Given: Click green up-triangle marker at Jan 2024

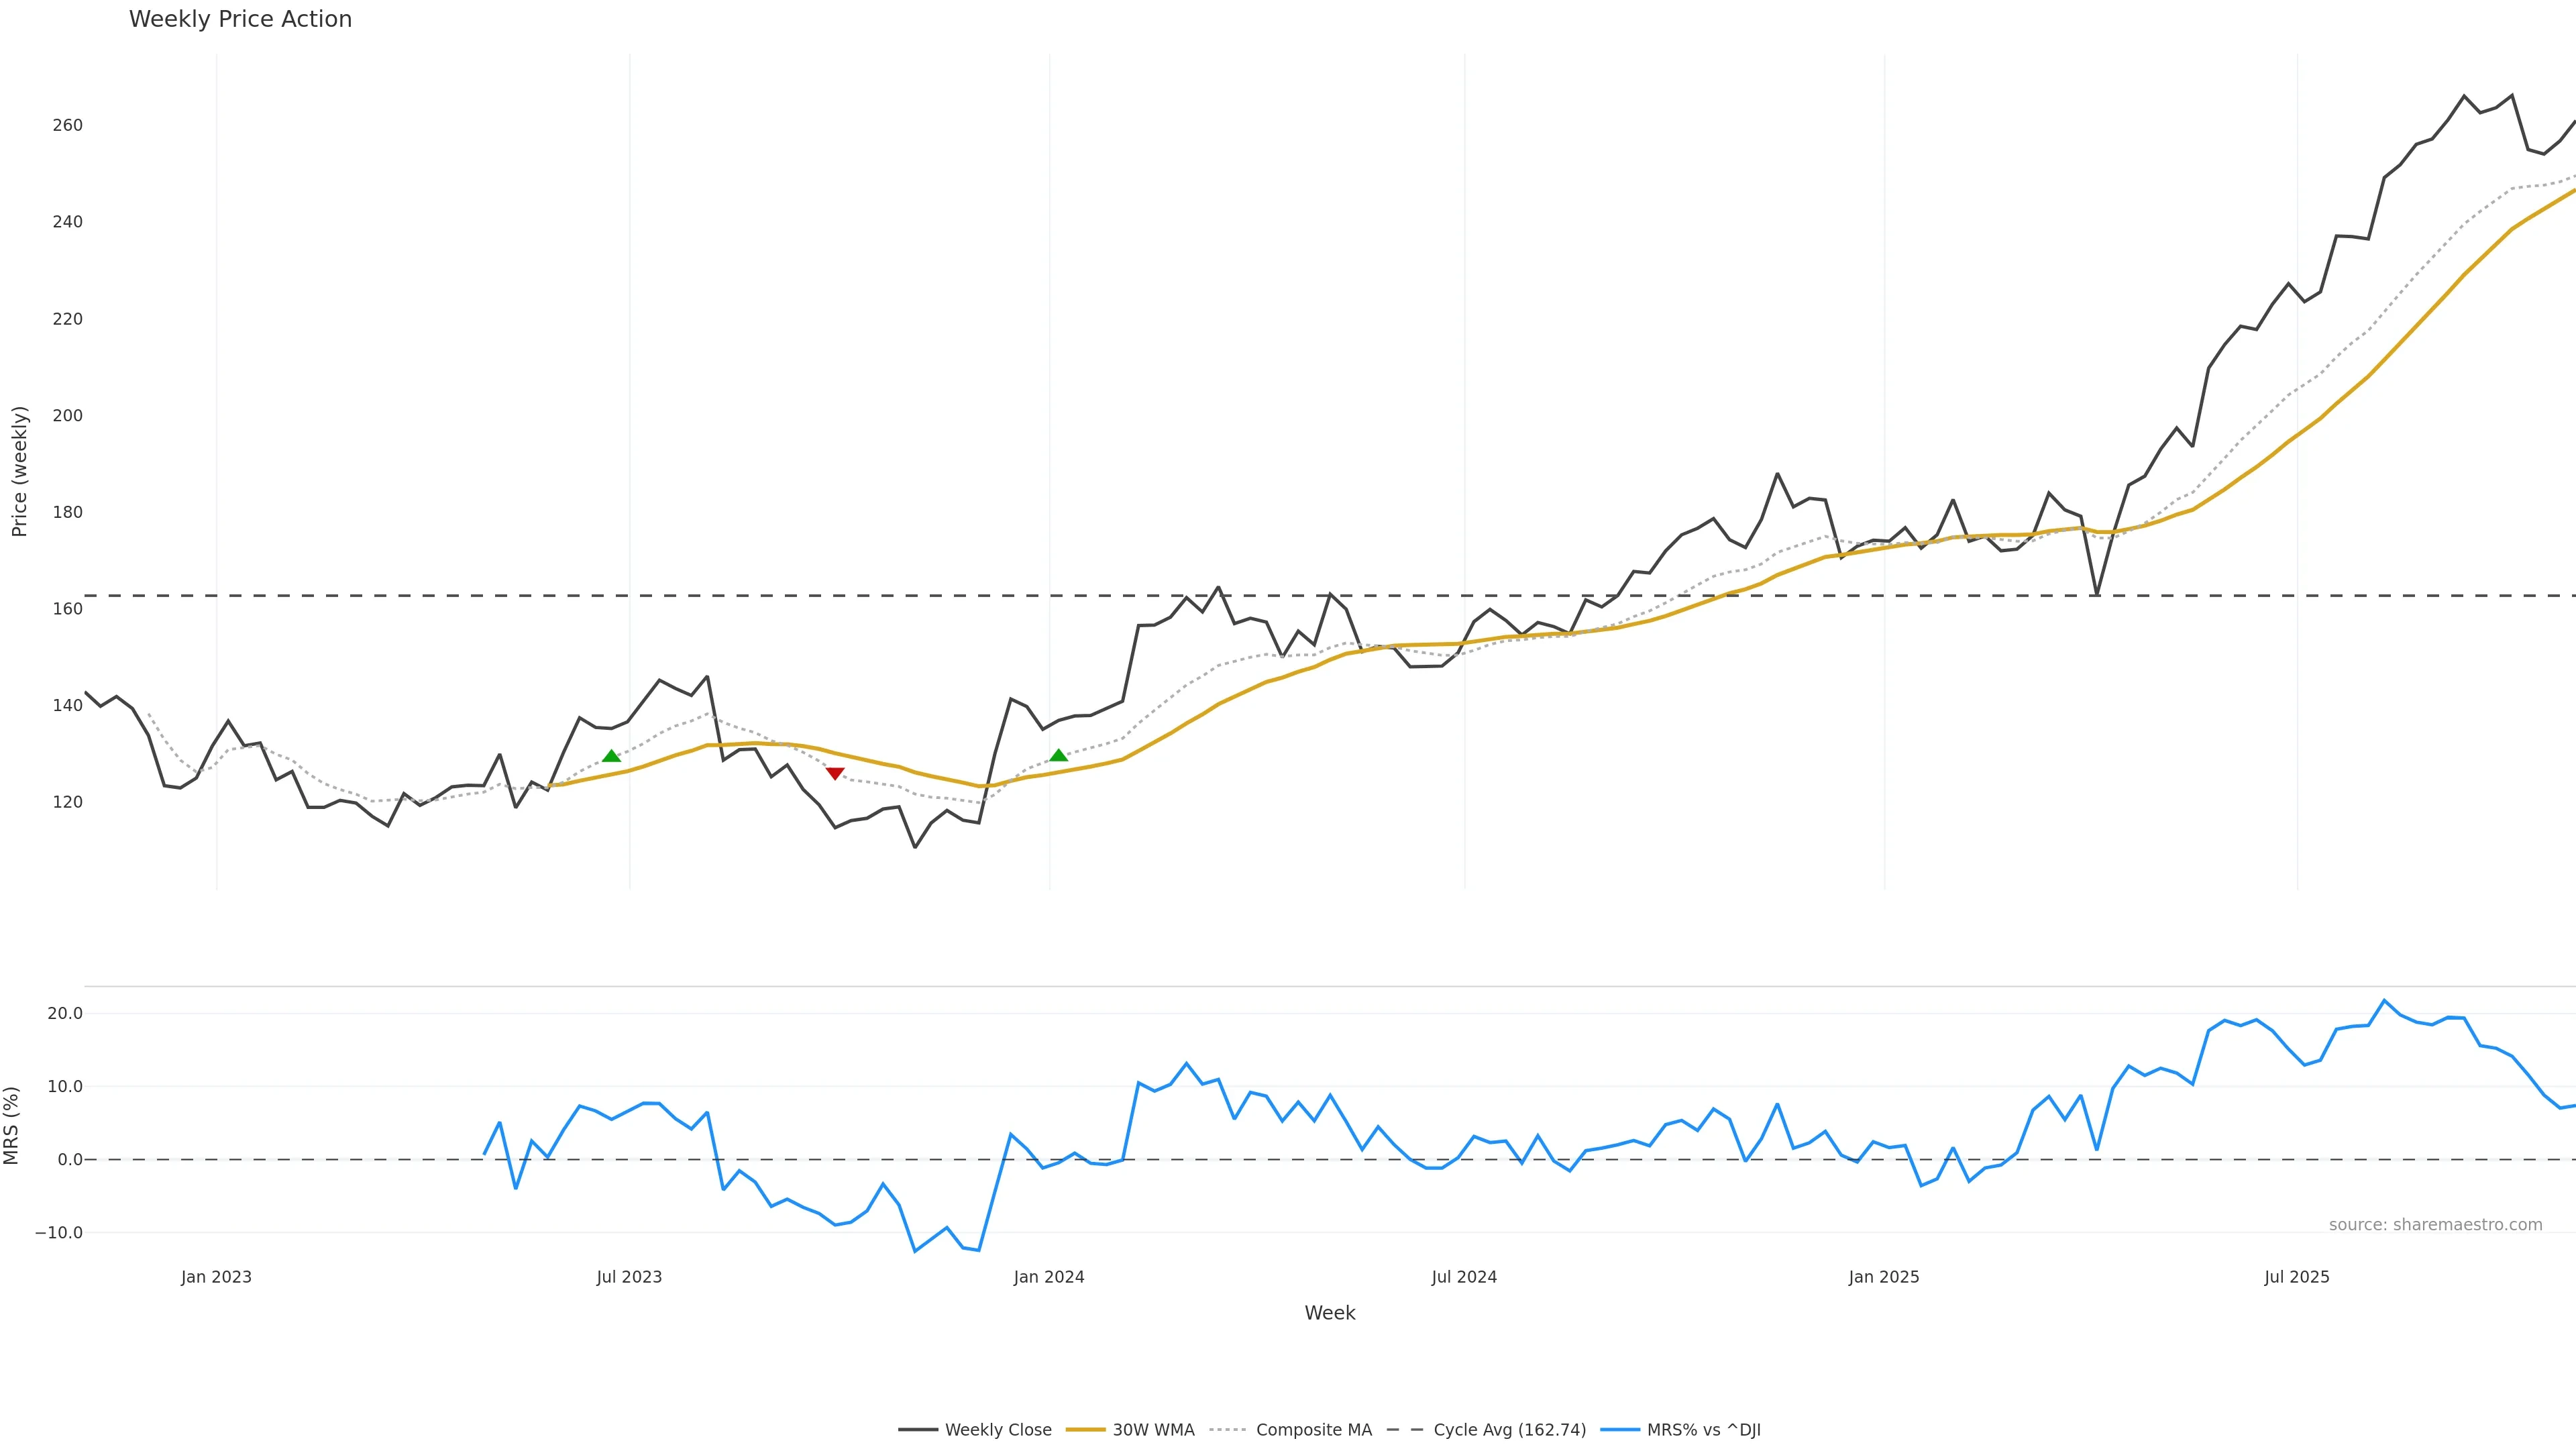Looking at the screenshot, I should (x=1059, y=755).
